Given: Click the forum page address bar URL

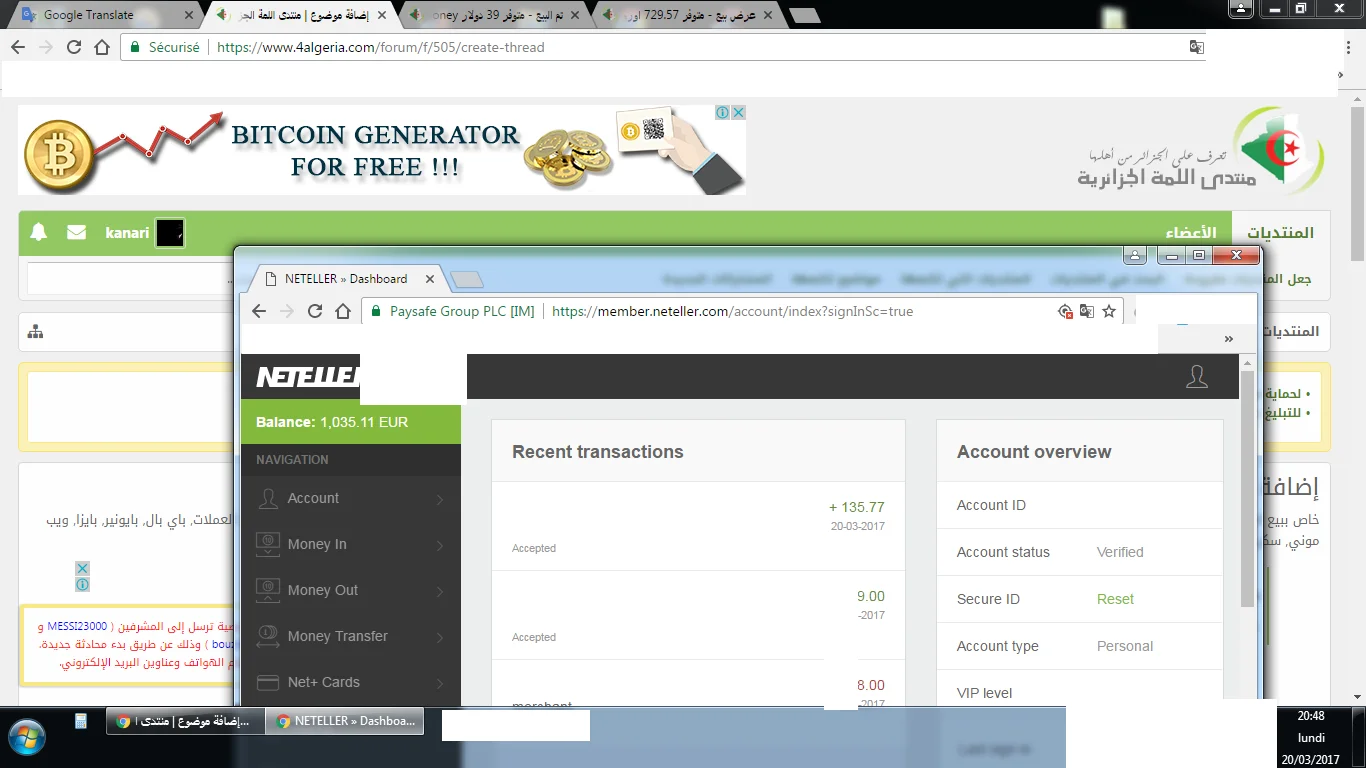Looking at the screenshot, I should (380, 47).
